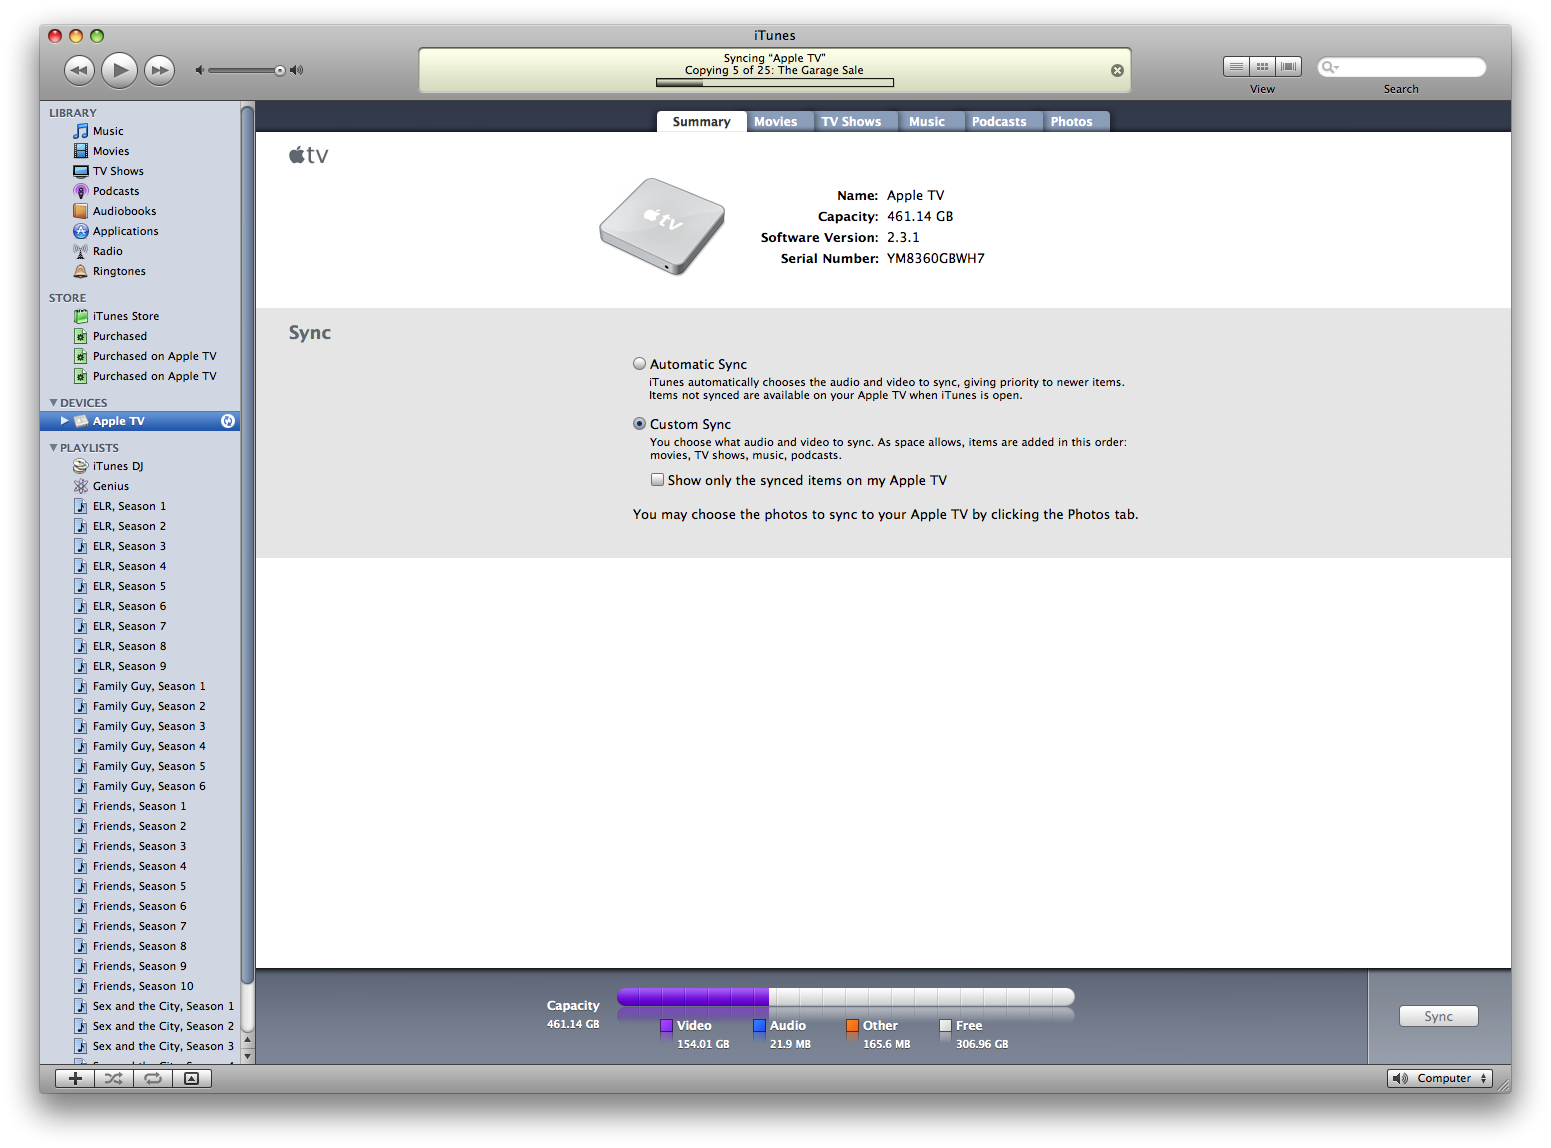Toggle repeat button
The height and width of the screenshot is (1148, 1551).
[153, 1078]
